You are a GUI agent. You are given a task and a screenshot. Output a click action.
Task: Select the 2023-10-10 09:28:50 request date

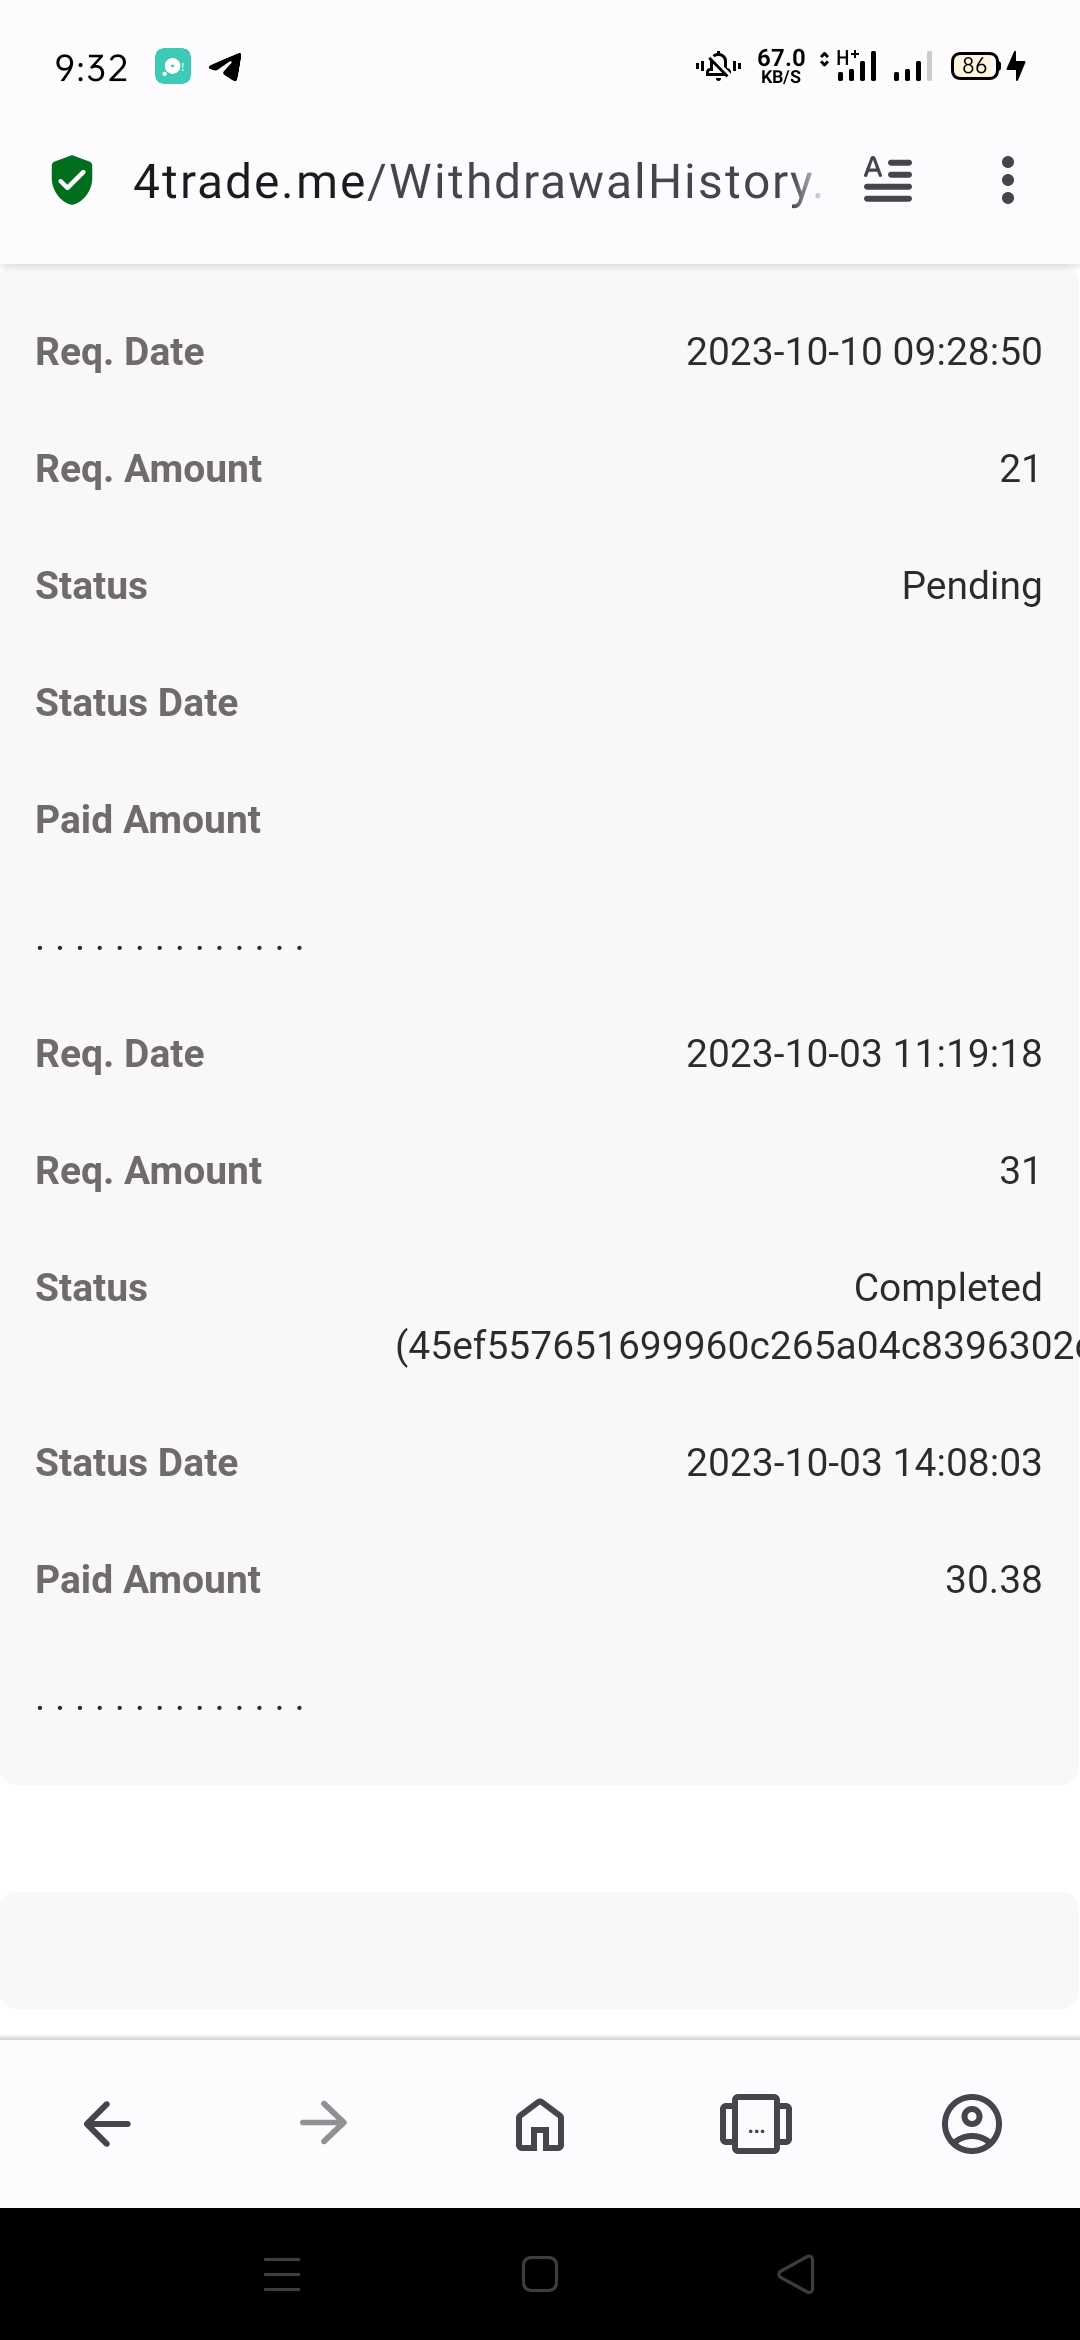click(x=864, y=352)
